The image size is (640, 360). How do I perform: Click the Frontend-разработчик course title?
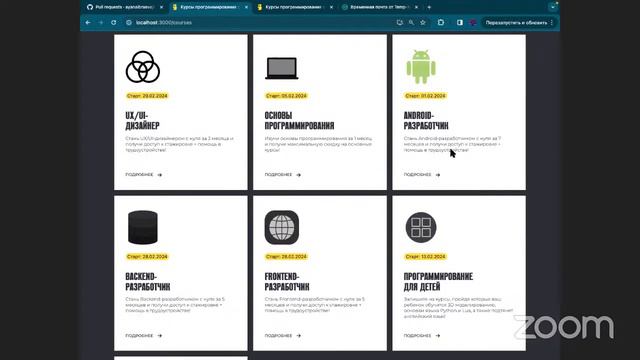click(287, 282)
